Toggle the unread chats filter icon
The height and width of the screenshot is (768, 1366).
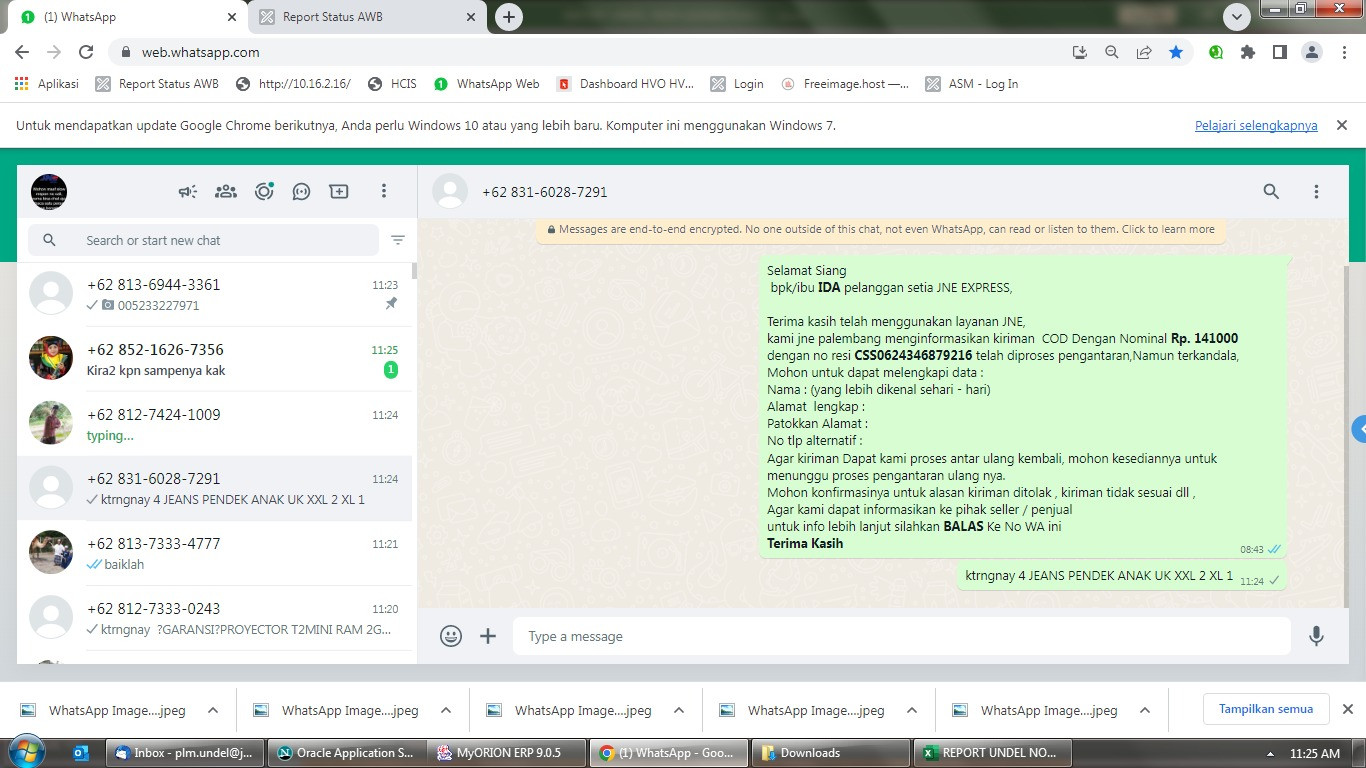point(398,240)
